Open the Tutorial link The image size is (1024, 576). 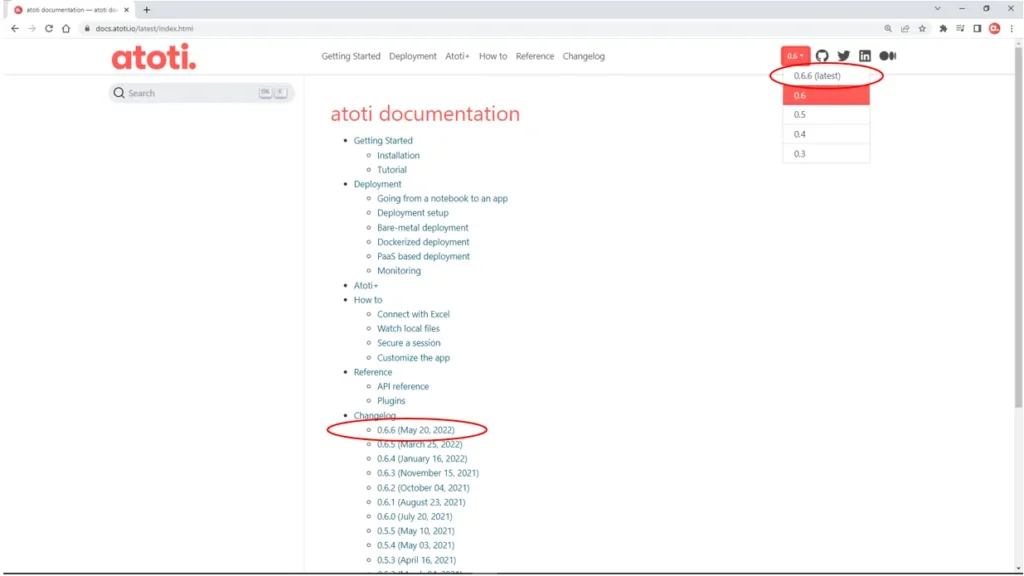392,170
